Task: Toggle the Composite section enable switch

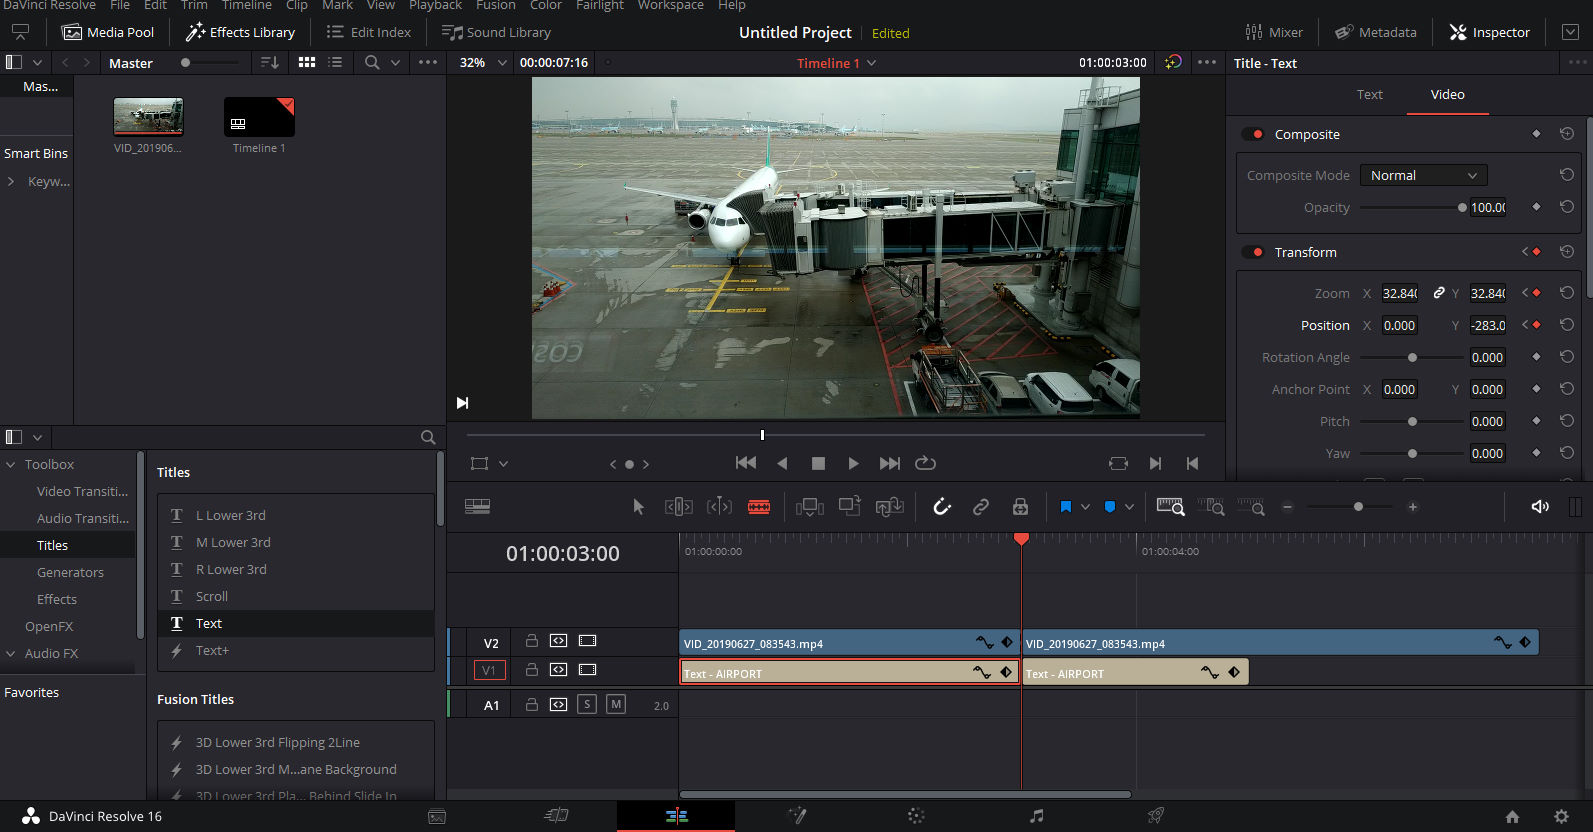Action: (1252, 134)
